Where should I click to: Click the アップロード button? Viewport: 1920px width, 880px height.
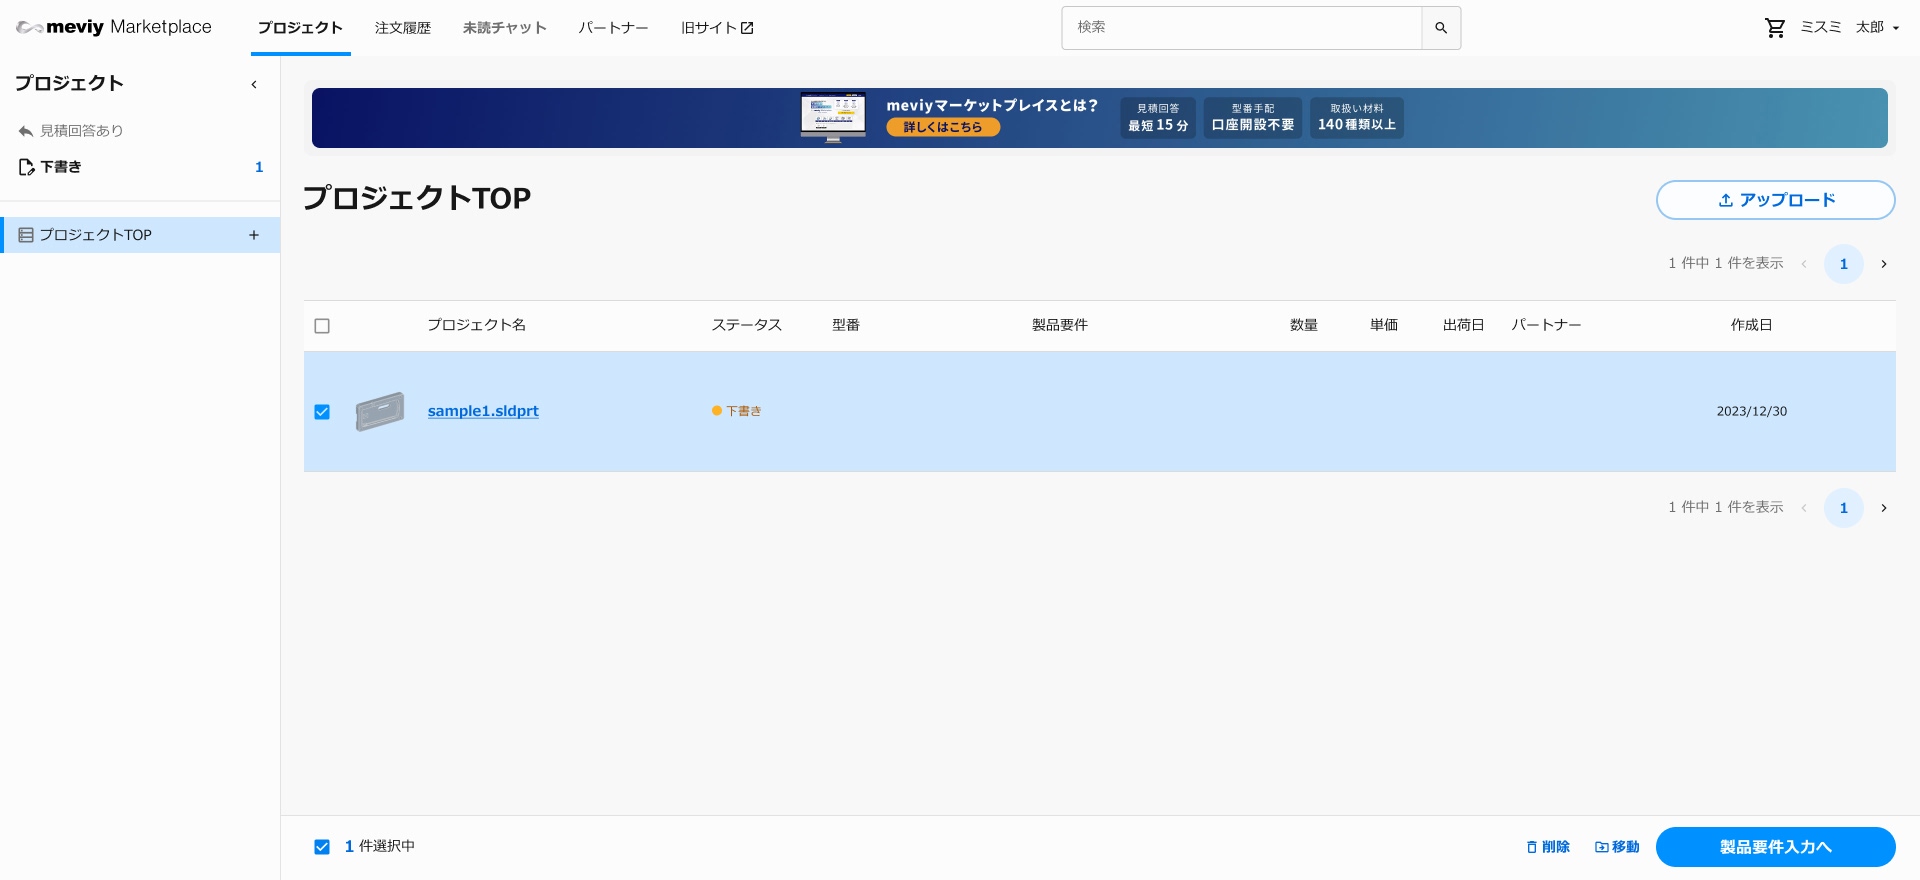click(x=1775, y=200)
